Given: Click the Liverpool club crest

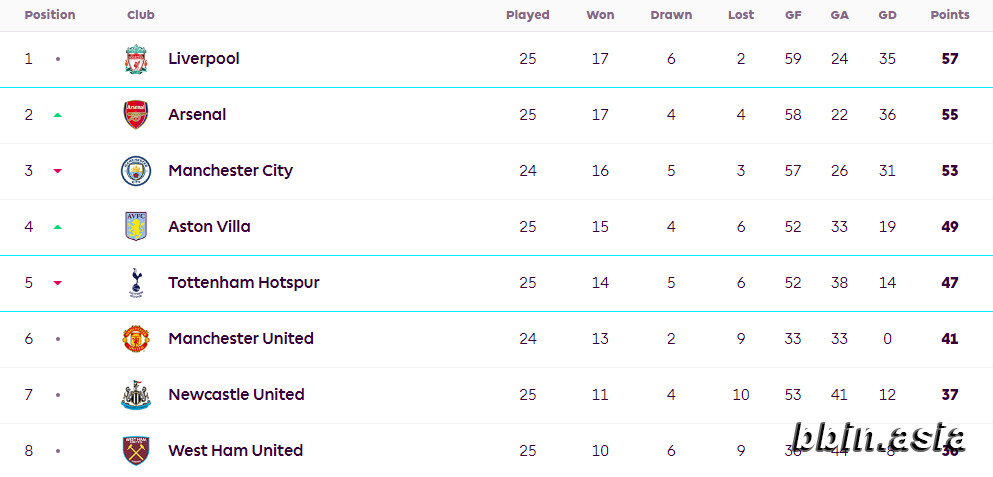Looking at the screenshot, I should (136, 59).
